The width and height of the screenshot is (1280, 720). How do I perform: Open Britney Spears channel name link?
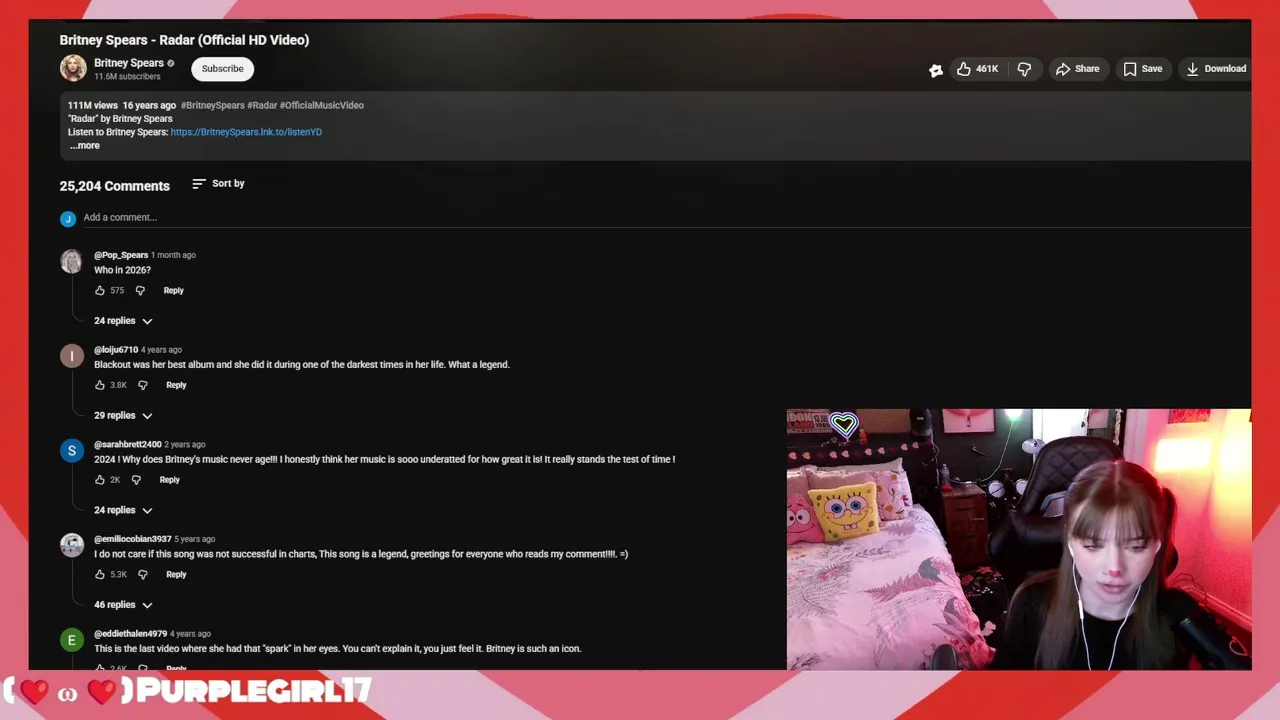click(x=129, y=63)
